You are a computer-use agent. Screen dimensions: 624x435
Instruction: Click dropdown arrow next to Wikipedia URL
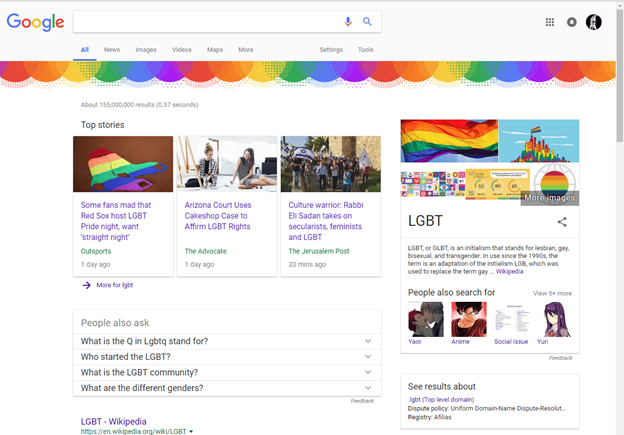191,431
